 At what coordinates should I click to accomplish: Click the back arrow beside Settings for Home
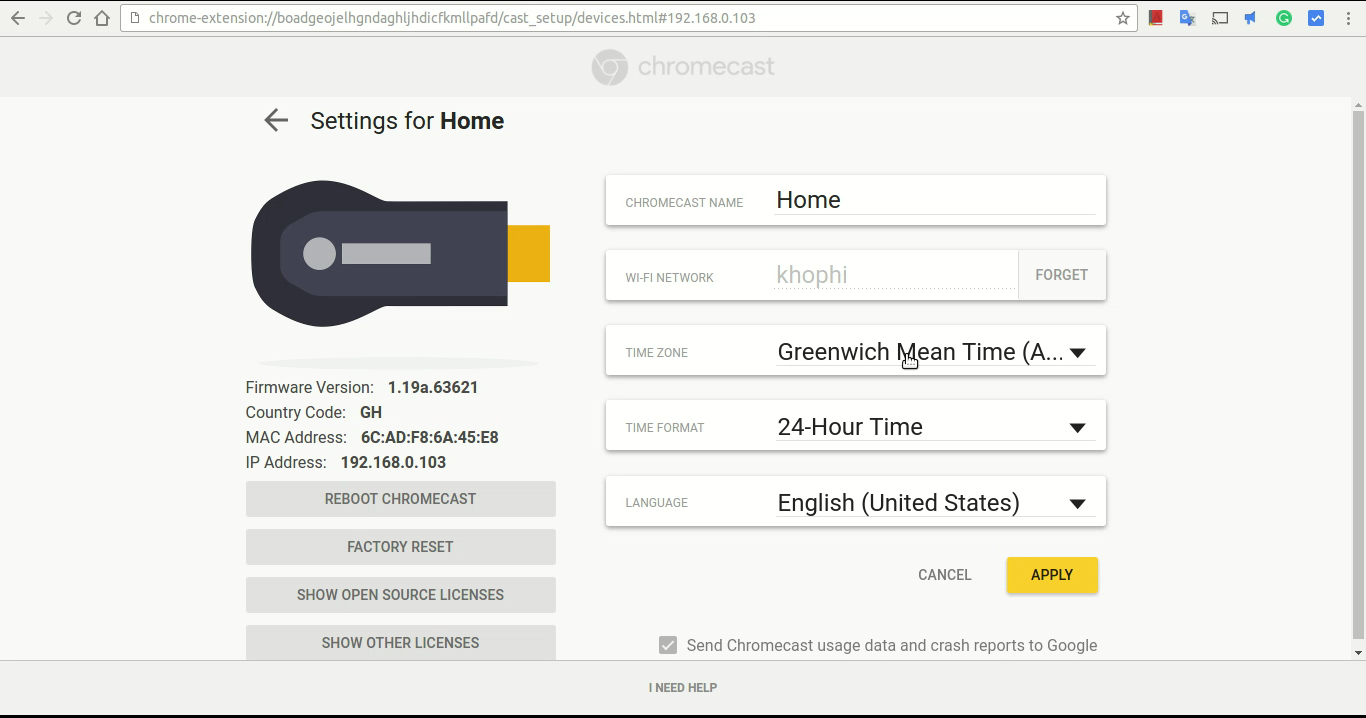275,121
